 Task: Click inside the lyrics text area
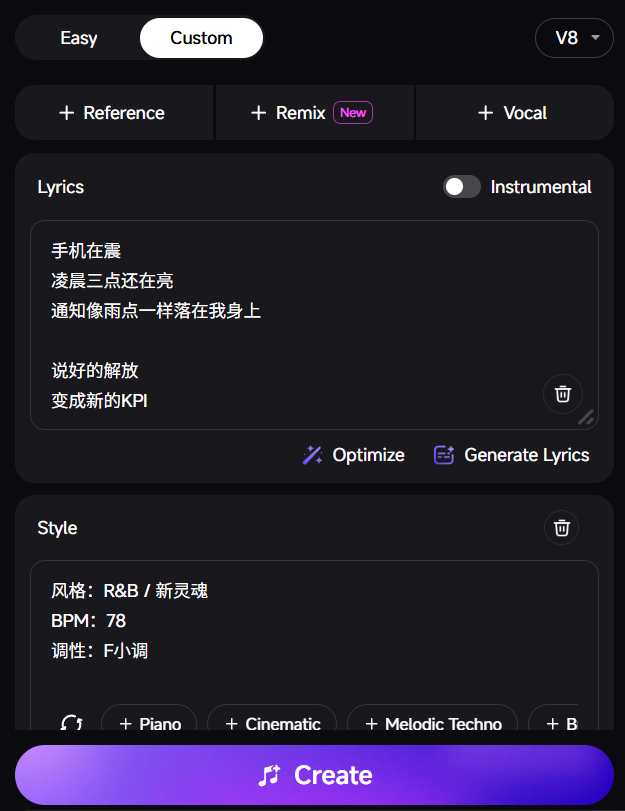290,330
